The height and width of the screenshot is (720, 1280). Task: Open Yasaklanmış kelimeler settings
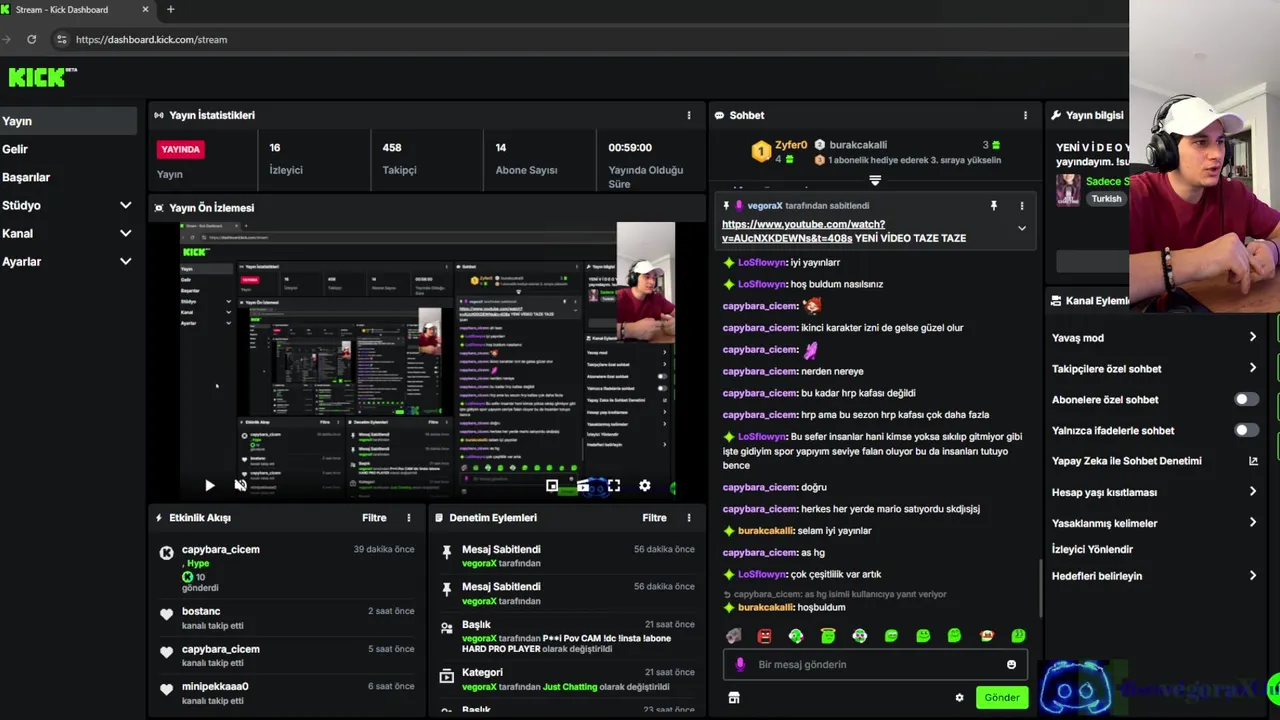click(1154, 523)
